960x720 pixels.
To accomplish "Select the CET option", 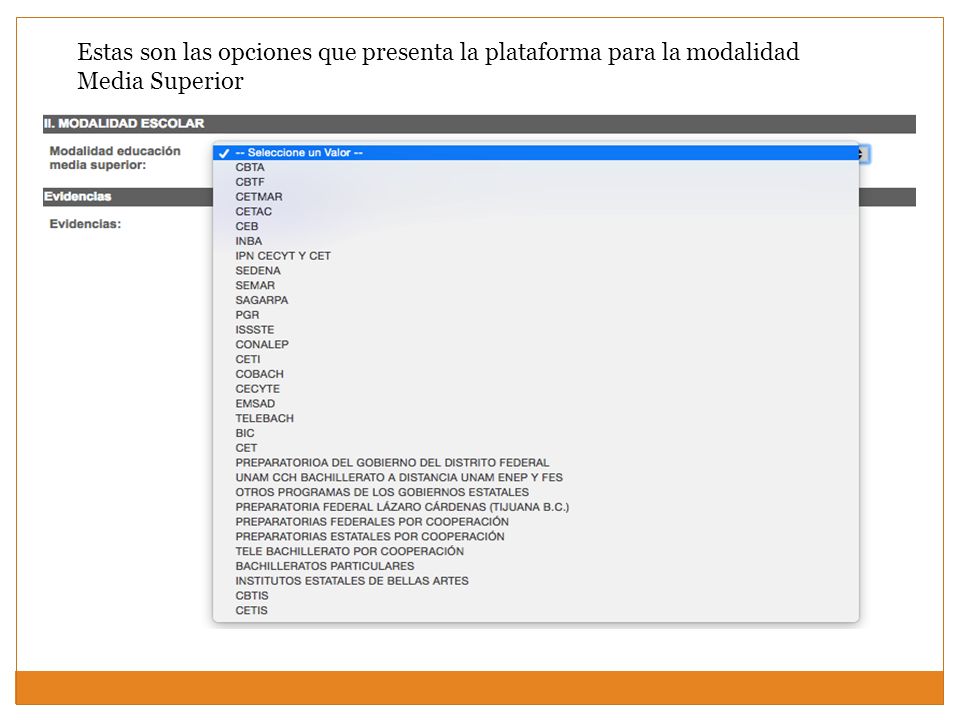I will [536, 448].
